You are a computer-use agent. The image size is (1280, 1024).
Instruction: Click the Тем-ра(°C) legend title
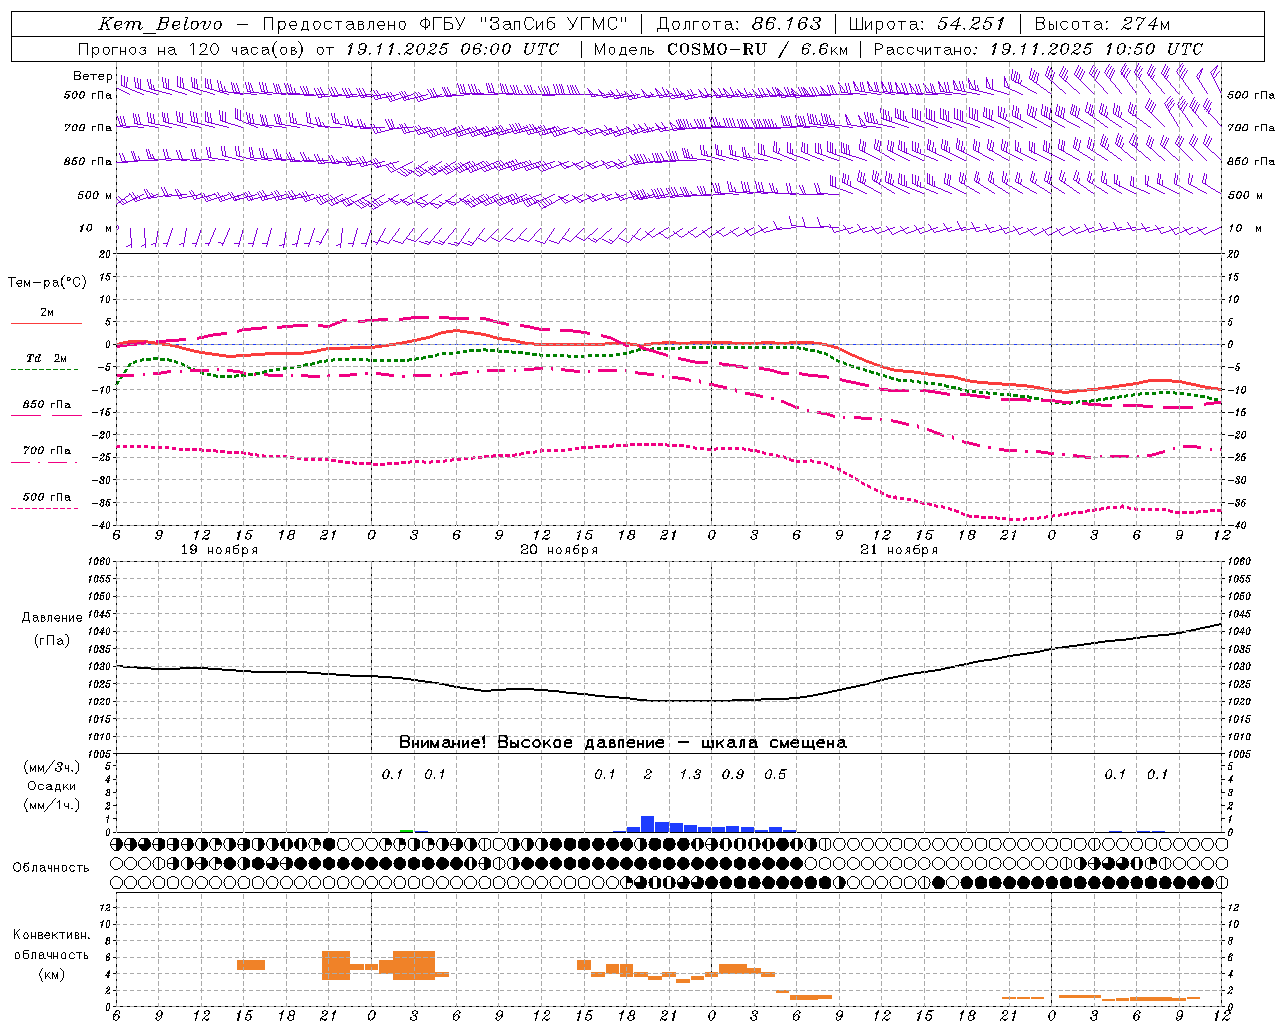[x=47, y=282]
